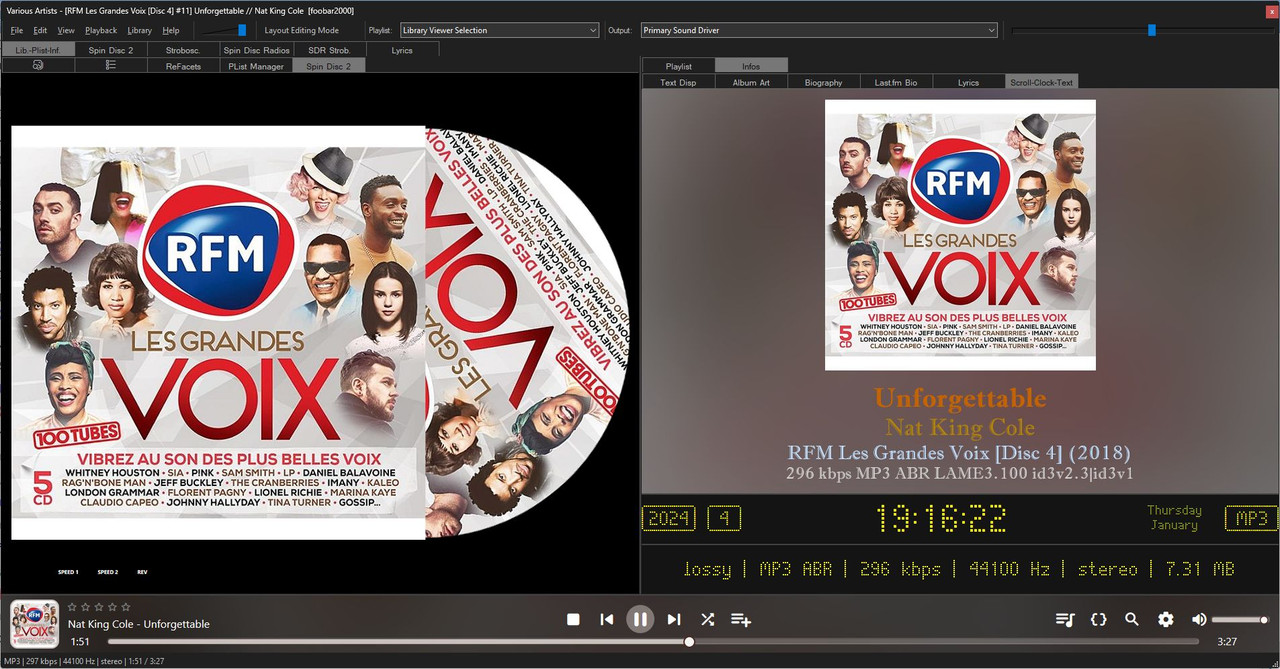Select the list icon tab
Screen dimensions: 1280x669
point(111,65)
